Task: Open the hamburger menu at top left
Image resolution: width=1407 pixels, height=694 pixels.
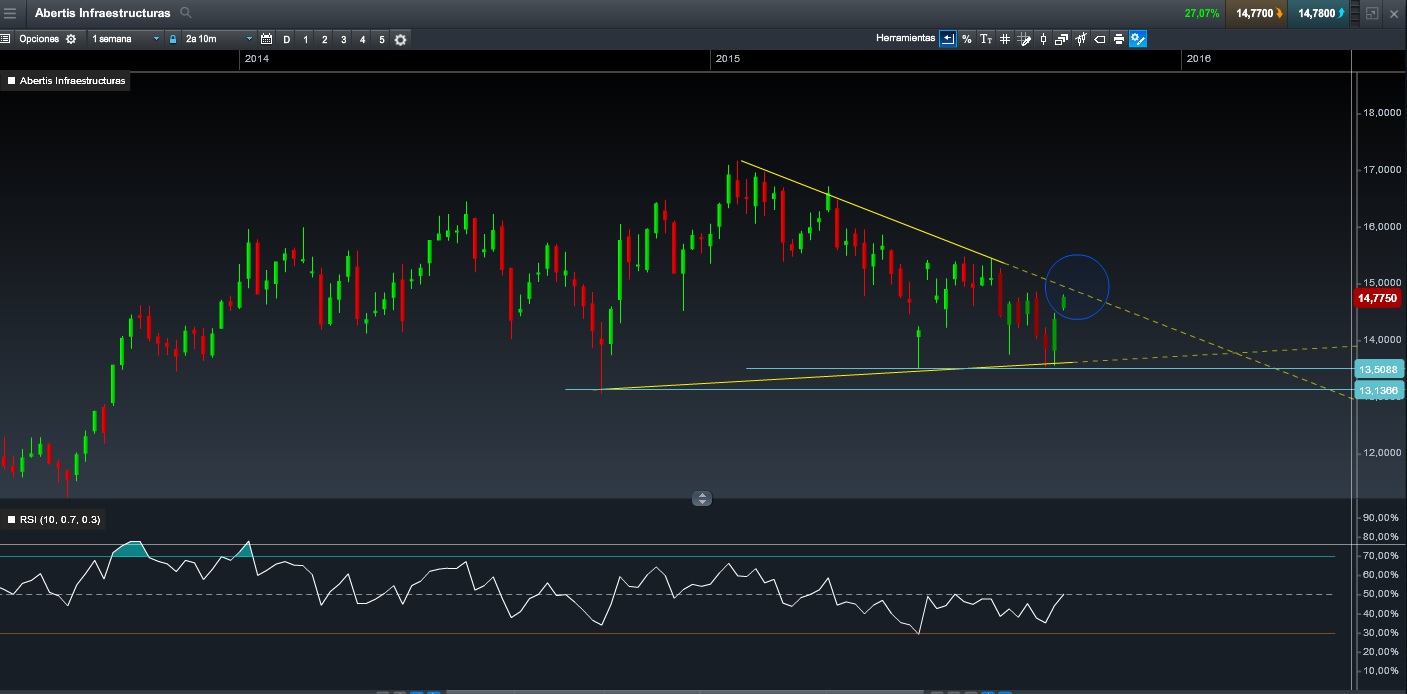Action: (x=10, y=13)
